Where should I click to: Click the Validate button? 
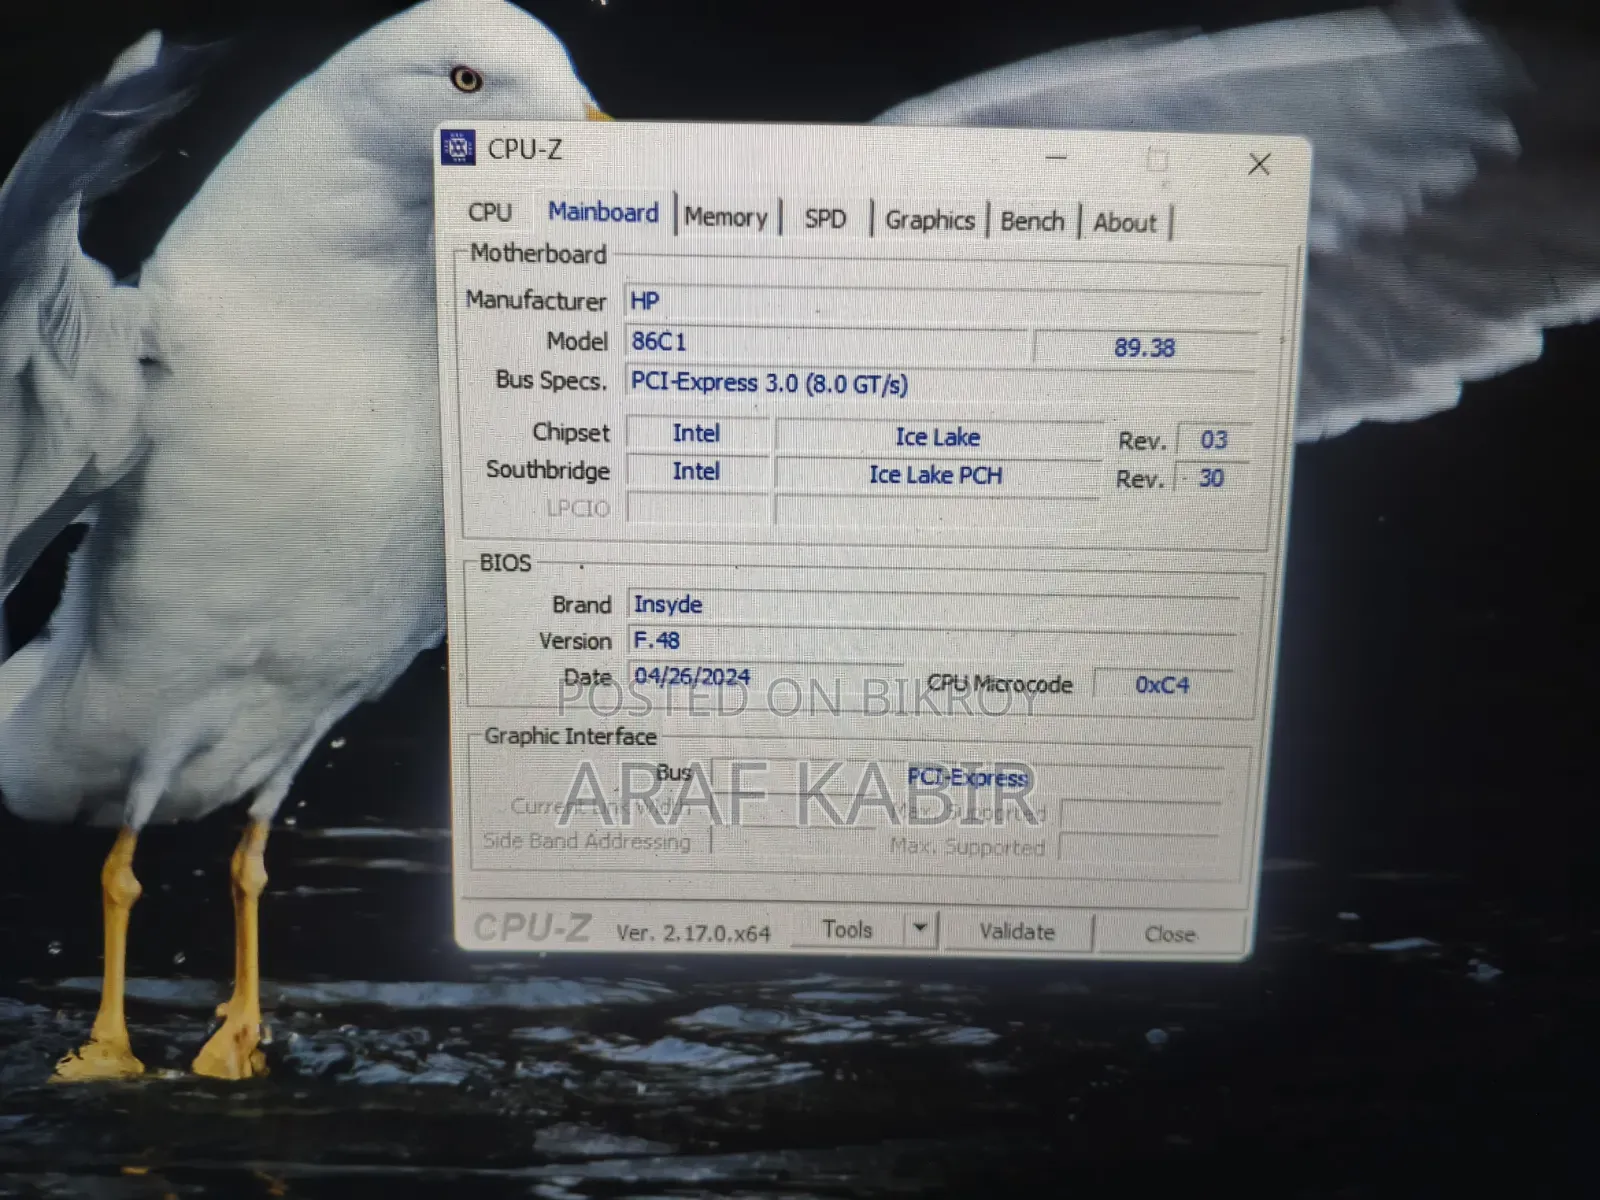pos(1017,932)
